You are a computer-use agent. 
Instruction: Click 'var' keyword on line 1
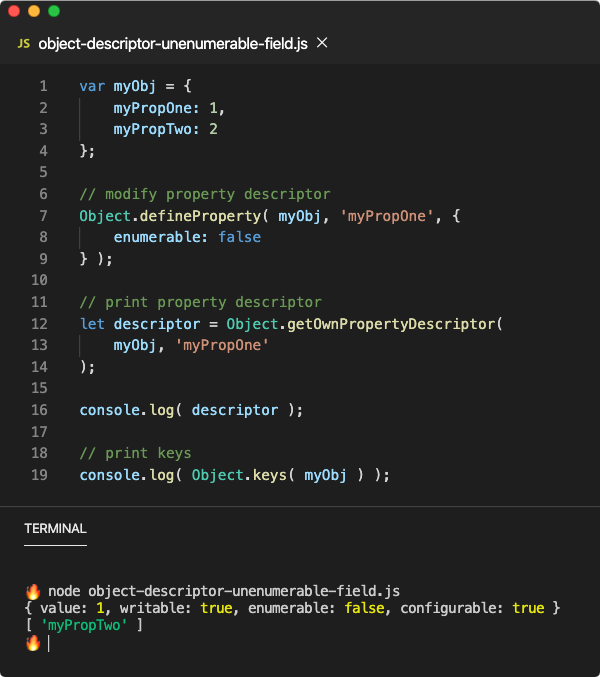point(92,86)
